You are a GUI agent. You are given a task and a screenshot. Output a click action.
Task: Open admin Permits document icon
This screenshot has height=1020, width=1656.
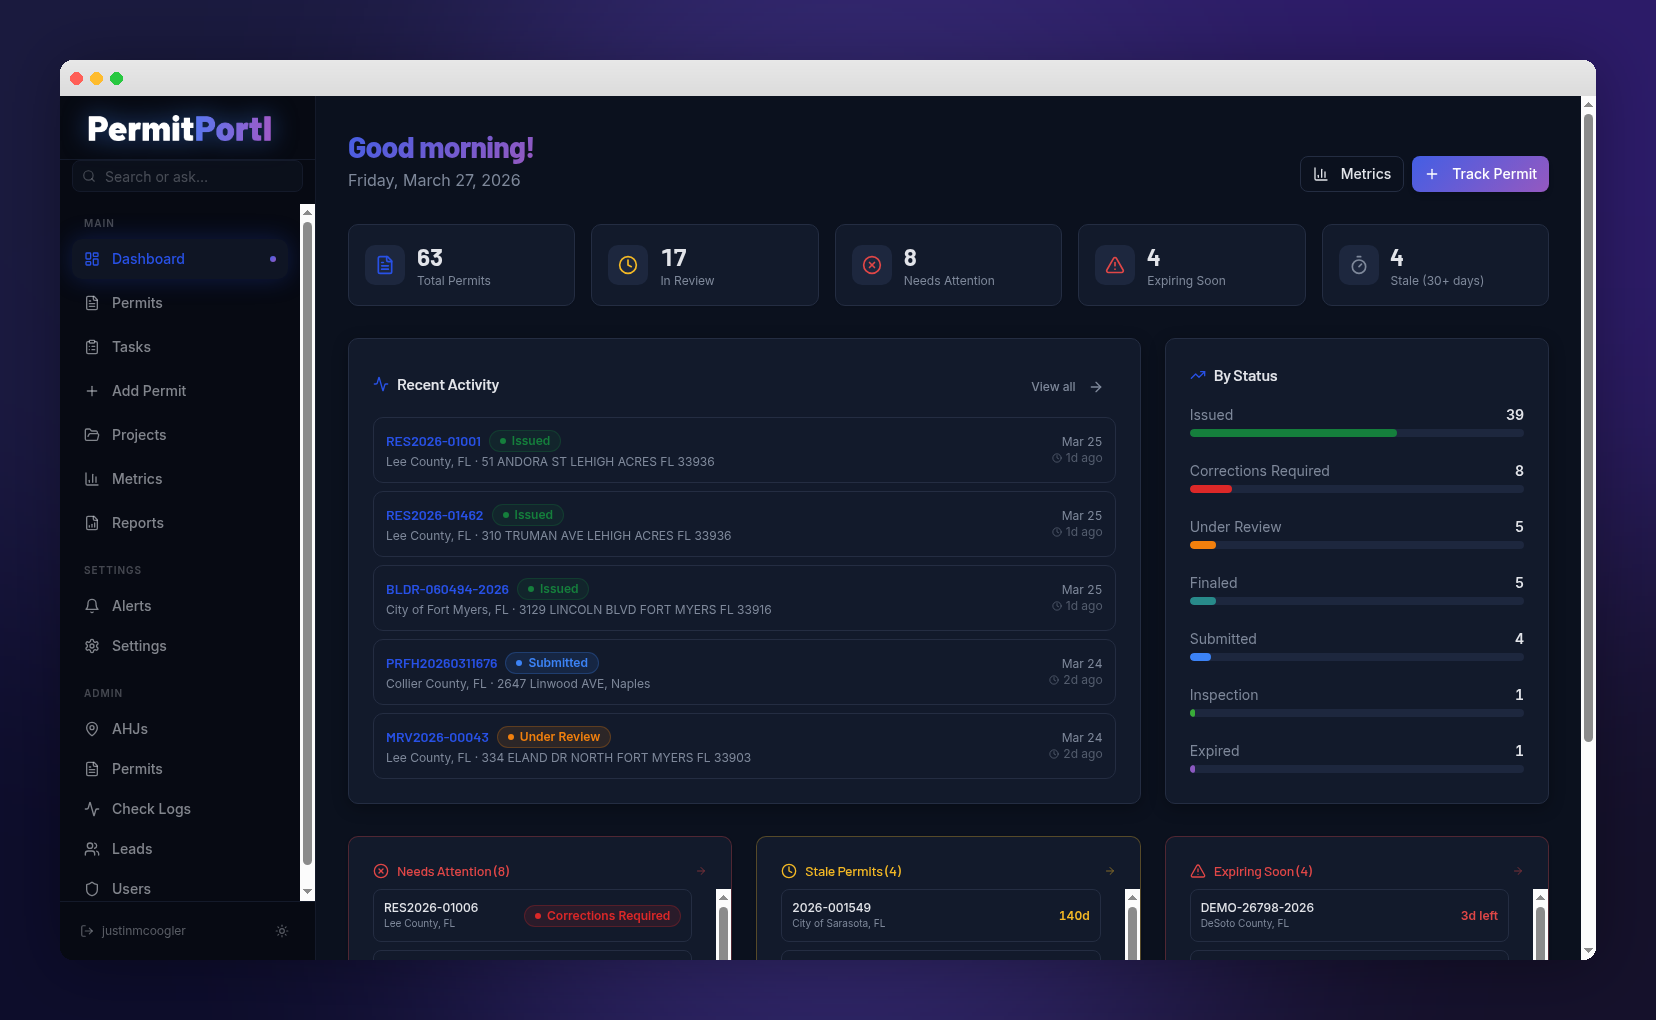coord(92,769)
